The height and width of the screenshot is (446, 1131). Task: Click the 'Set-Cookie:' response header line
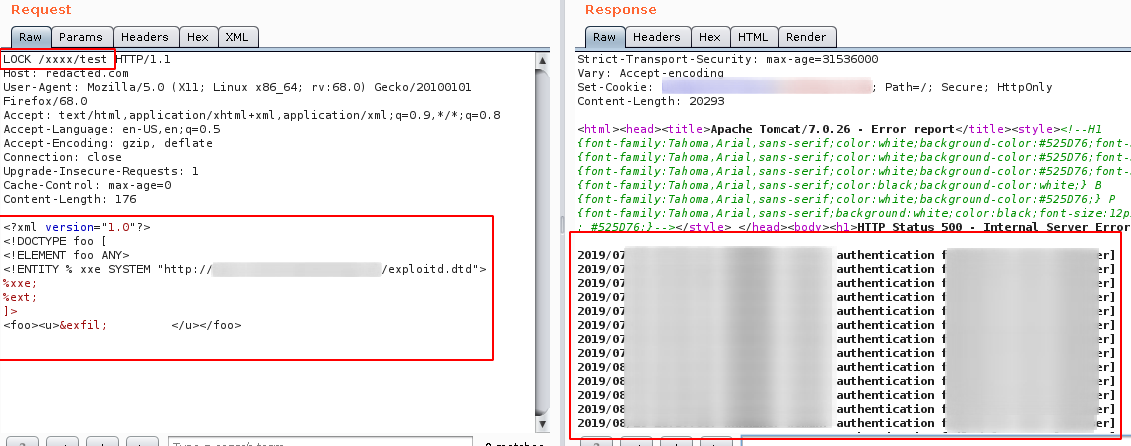(x=814, y=87)
